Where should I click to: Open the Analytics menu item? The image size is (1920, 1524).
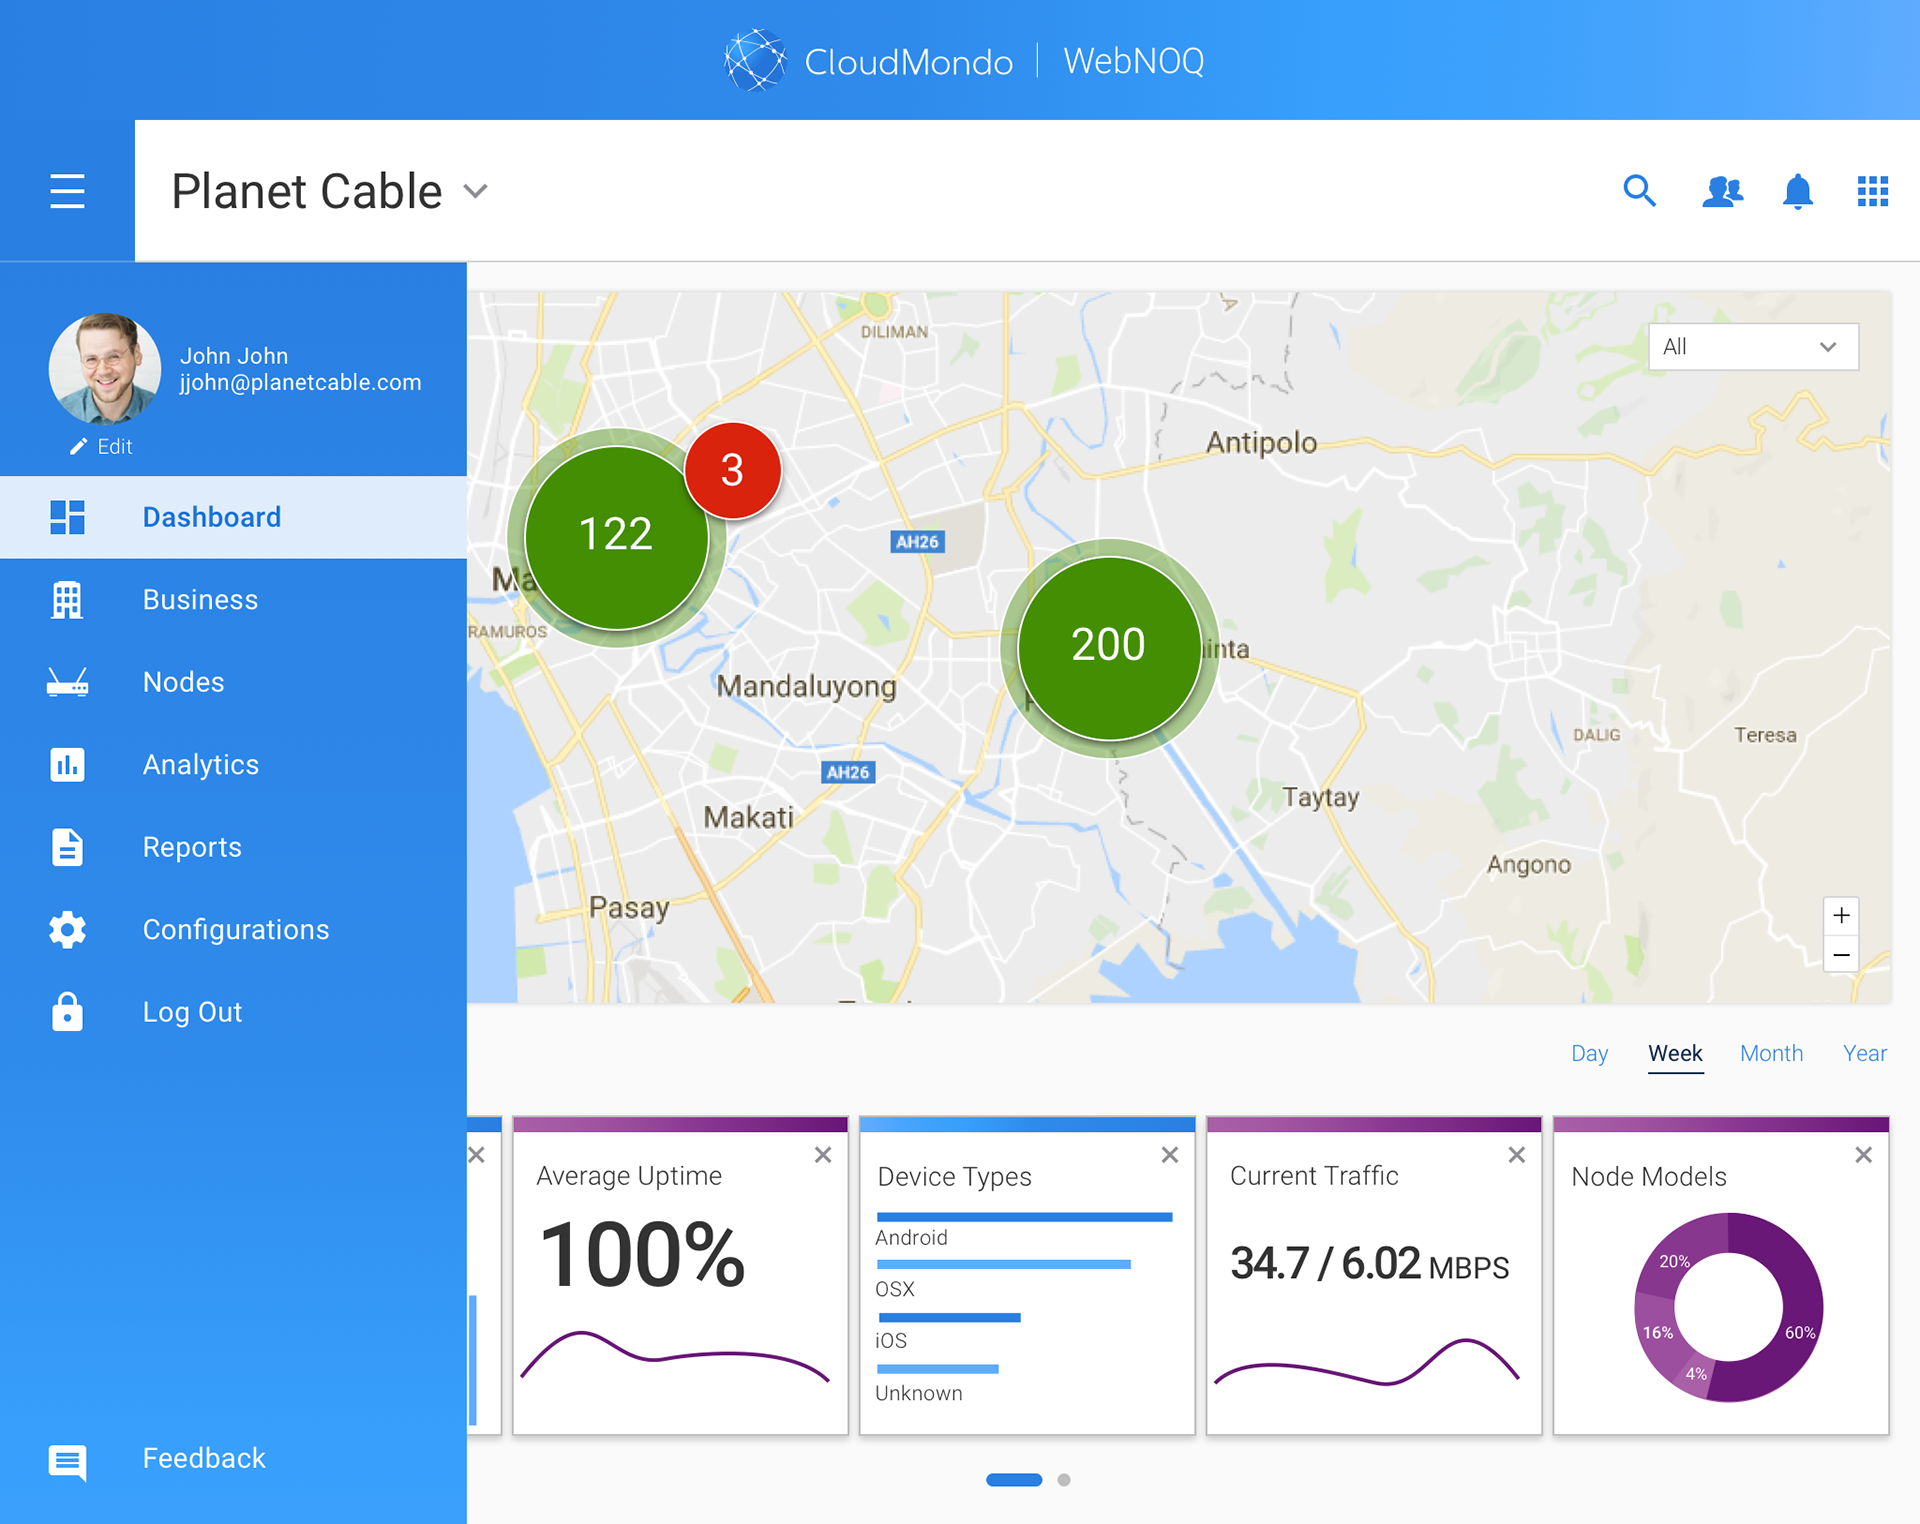(233, 765)
